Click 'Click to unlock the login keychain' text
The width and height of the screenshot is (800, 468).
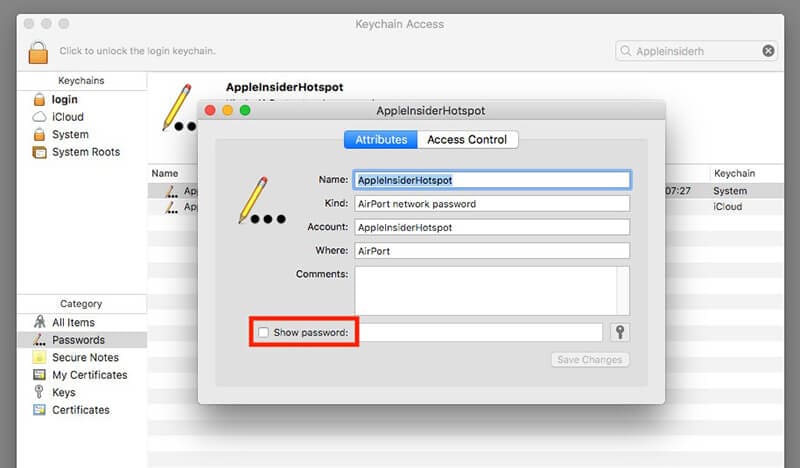click(138, 51)
